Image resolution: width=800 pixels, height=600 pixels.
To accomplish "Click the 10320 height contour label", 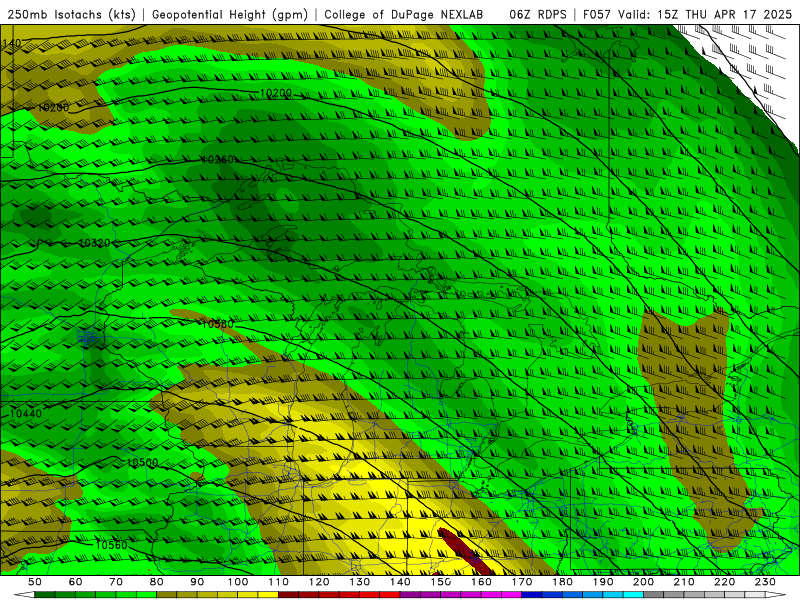I will click(x=94, y=243).
